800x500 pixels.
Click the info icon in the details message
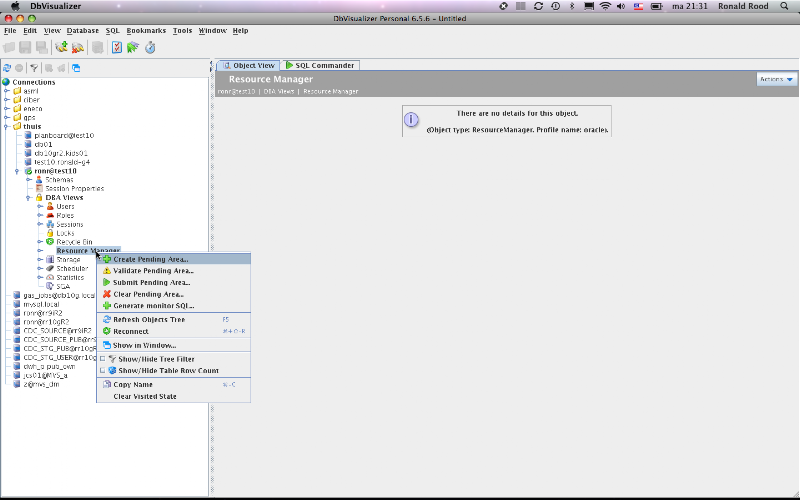pyautogui.click(x=411, y=120)
